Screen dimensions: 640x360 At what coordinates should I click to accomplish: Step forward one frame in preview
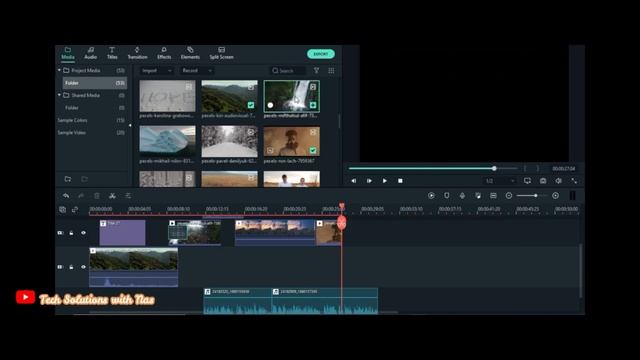(369, 181)
